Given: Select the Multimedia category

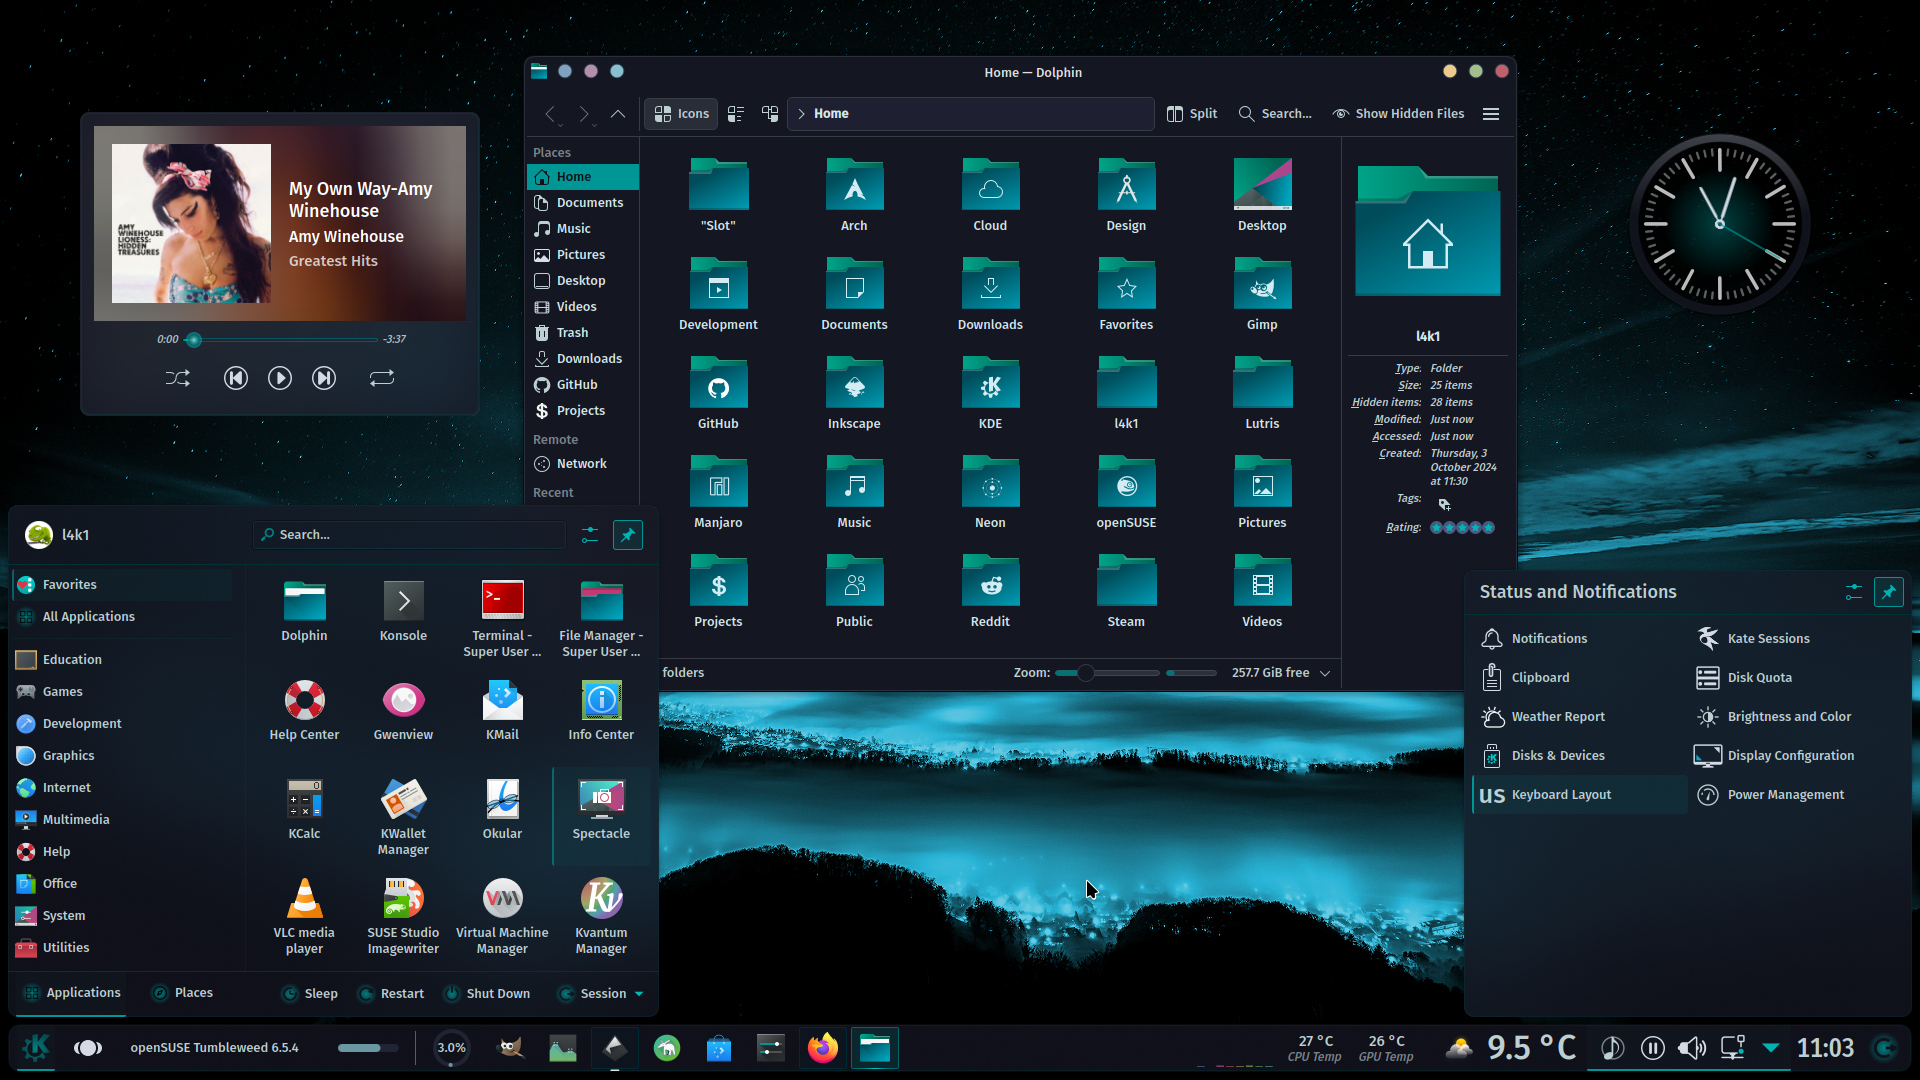Looking at the screenshot, I should point(122,820).
